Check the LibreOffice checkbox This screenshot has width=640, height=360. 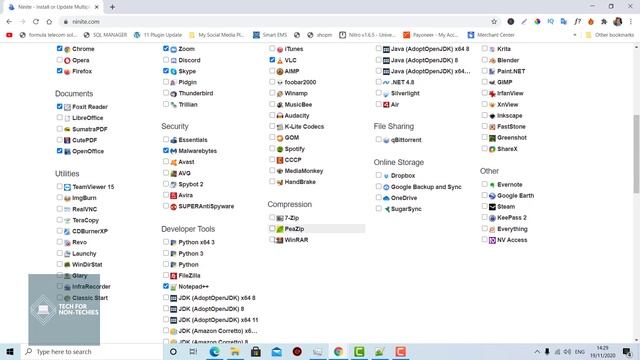[60, 118]
